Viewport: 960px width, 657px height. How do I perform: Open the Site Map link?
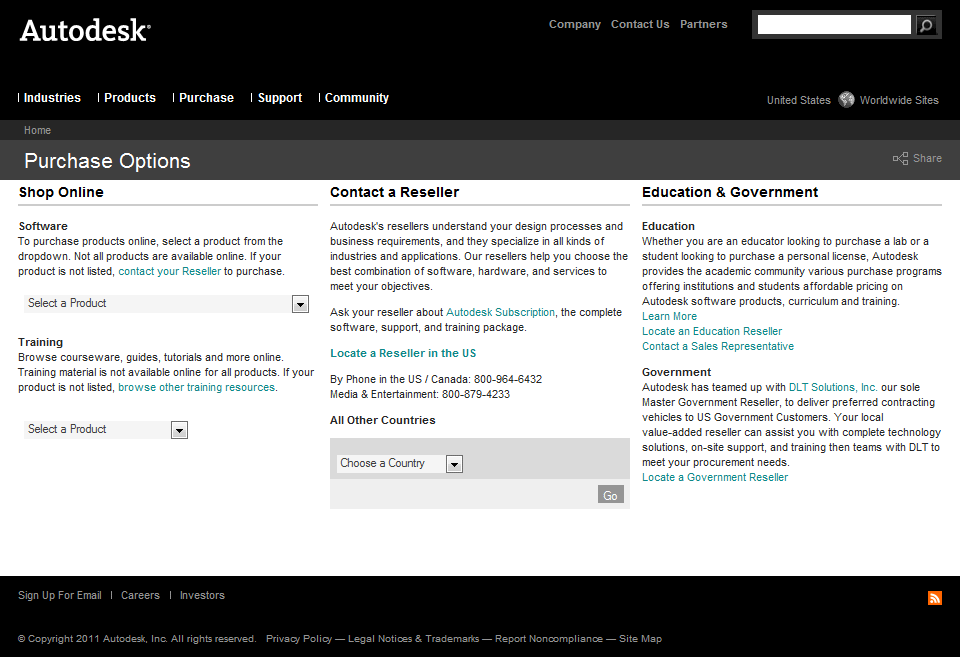click(640, 639)
